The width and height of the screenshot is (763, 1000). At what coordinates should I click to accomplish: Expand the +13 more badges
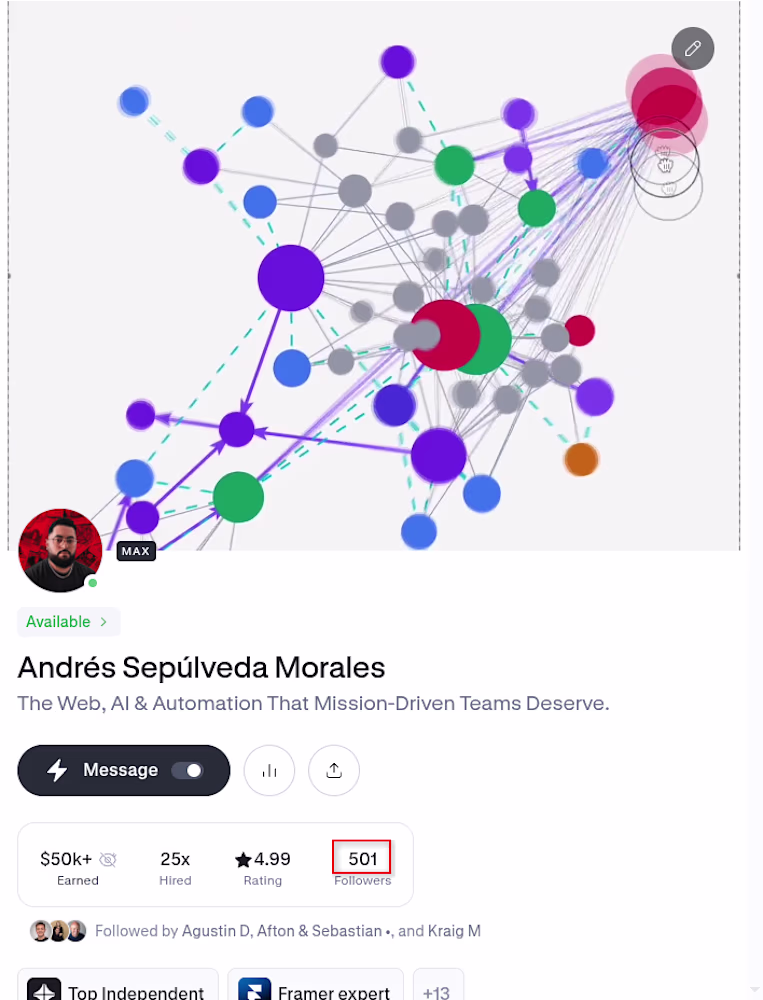tap(438, 990)
